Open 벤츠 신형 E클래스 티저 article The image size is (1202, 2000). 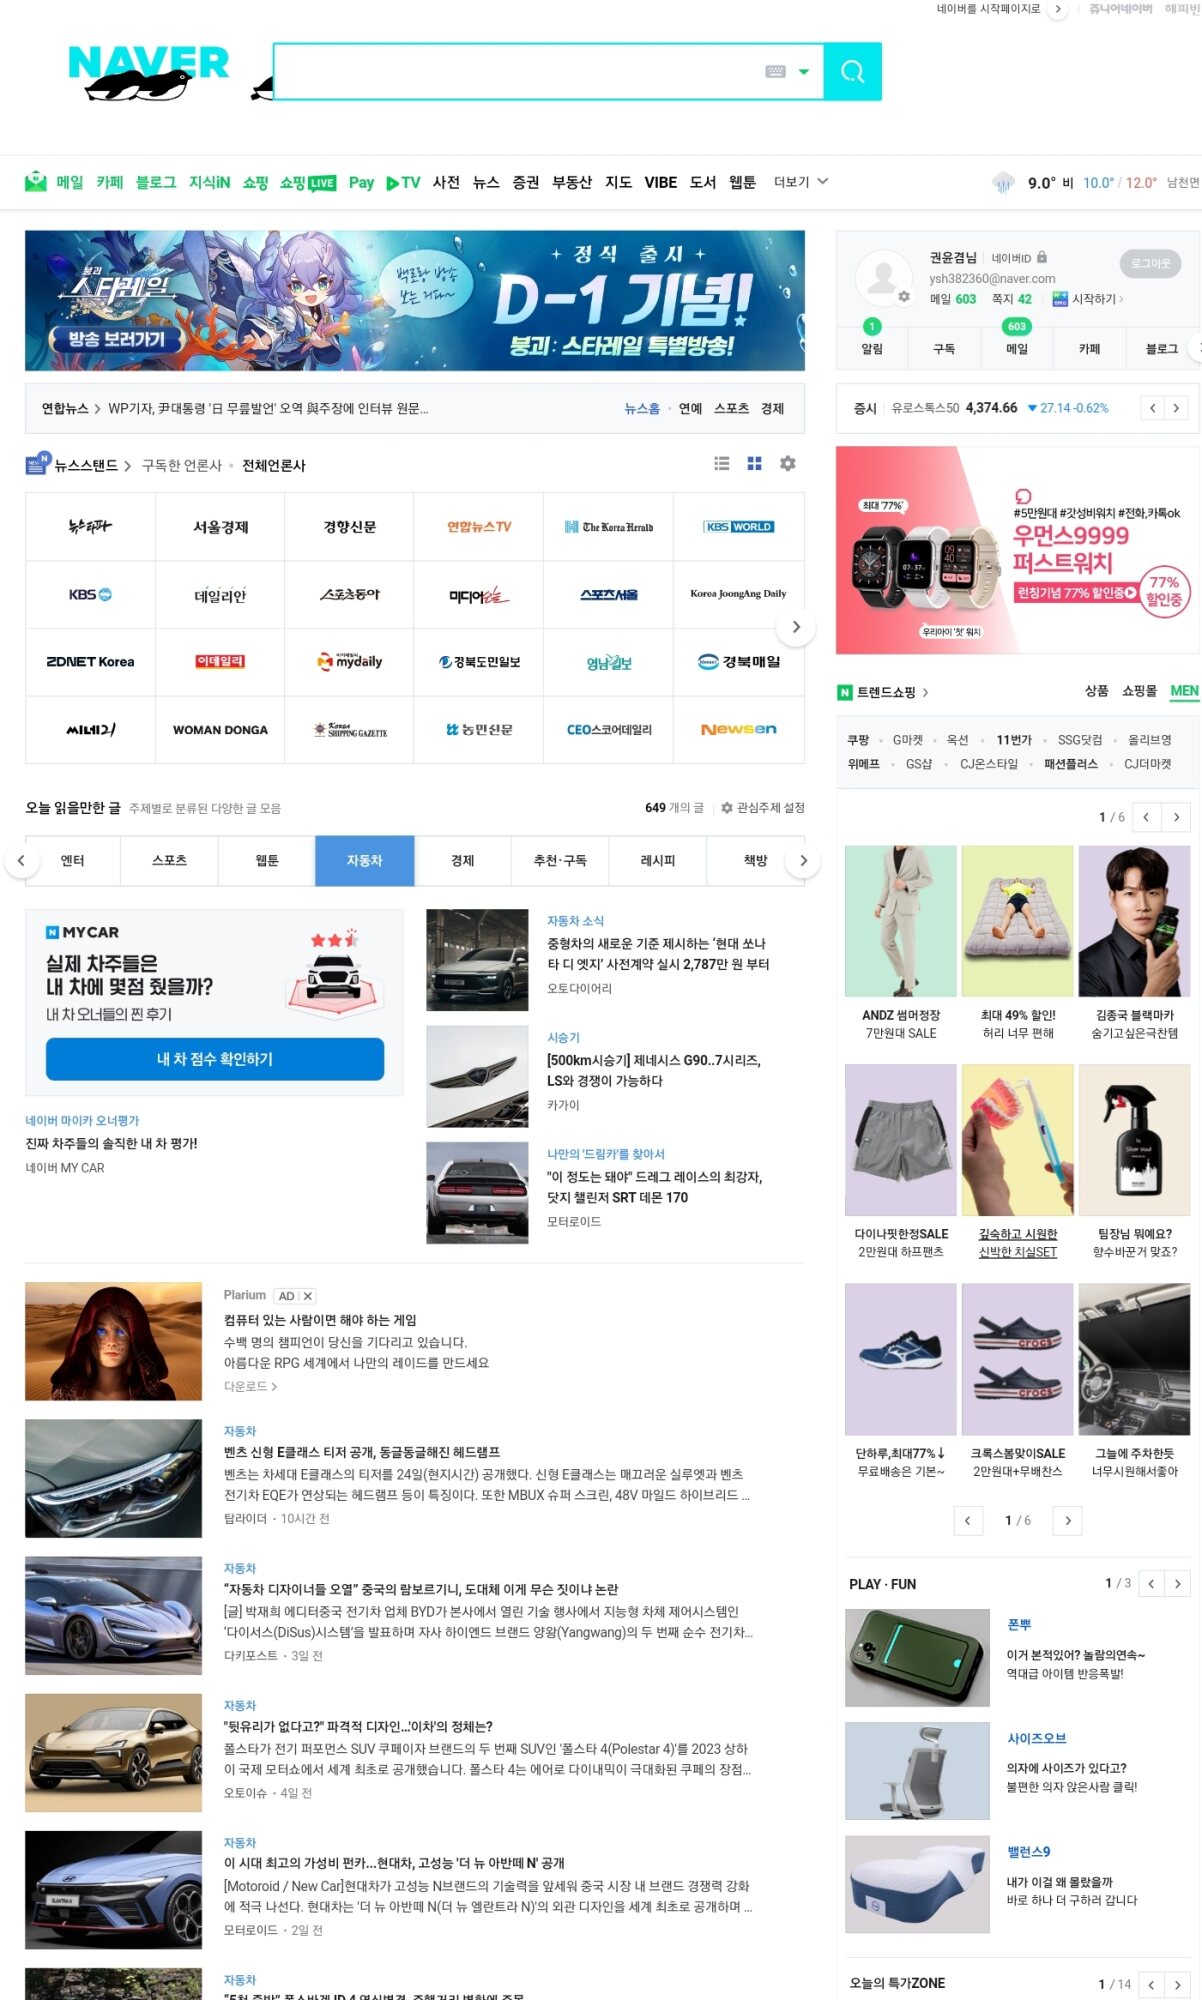(x=361, y=1452)
